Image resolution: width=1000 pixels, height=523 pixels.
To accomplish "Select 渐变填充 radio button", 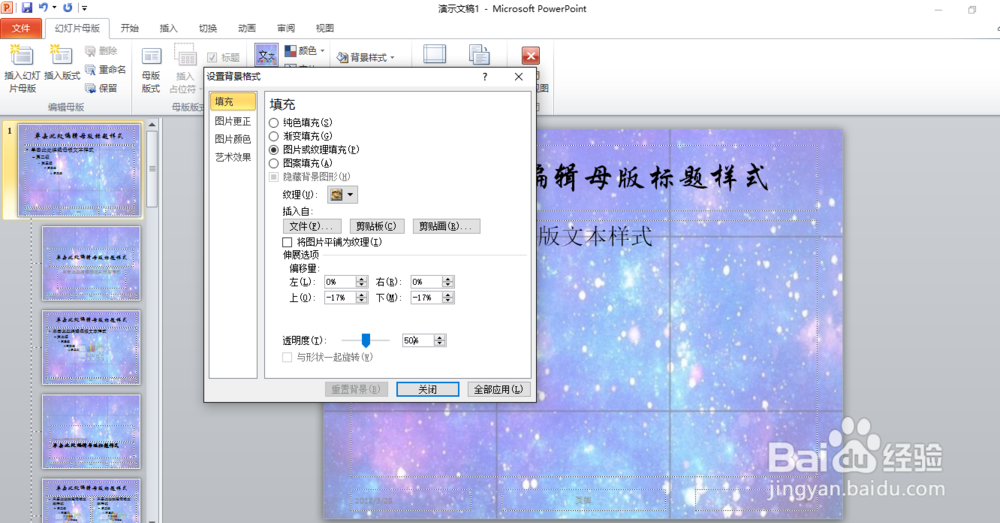I will click(274, 136).
